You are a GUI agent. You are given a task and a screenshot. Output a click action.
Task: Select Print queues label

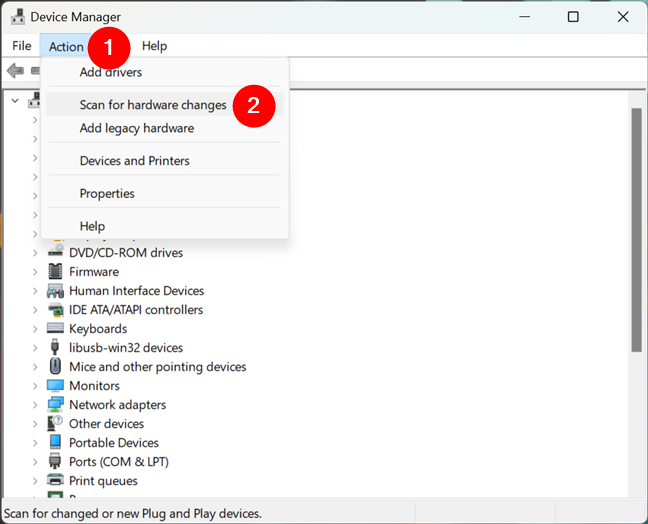point(103,481)
